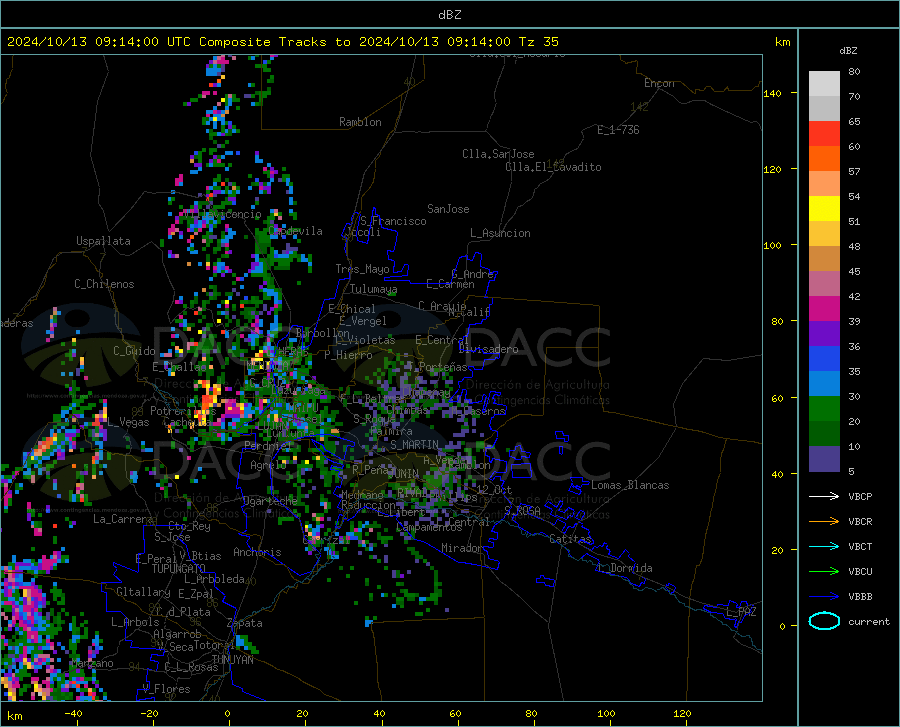Click the Clla.El_Cavadito map label

point(553,167)
